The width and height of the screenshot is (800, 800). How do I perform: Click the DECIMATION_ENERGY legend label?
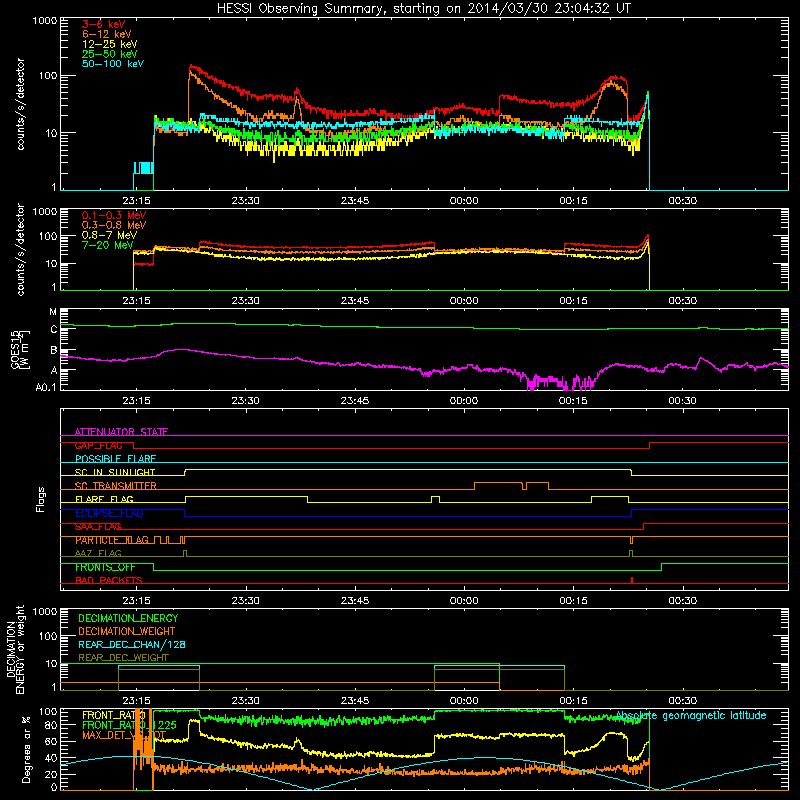pyautogui.click(x=128, y=618)
